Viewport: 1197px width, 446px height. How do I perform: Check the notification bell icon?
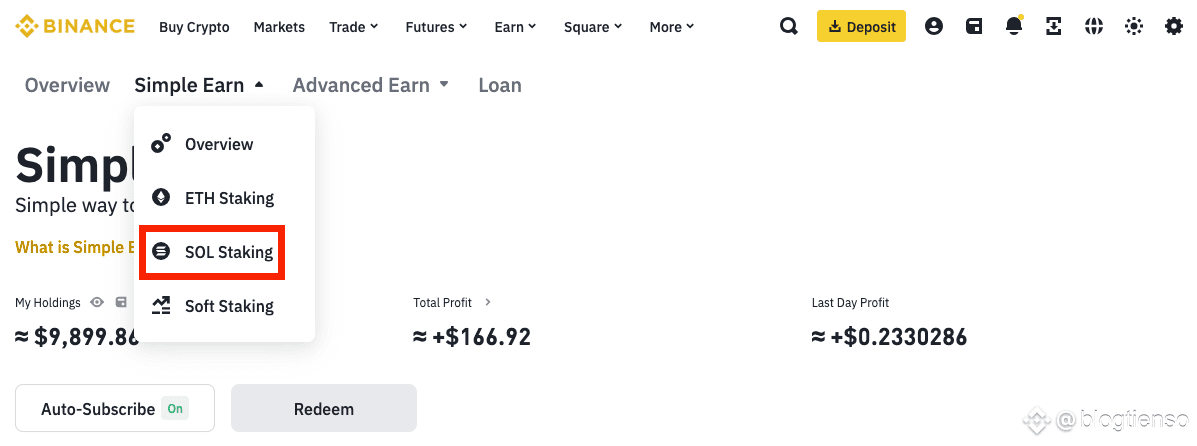point(1014,26)
